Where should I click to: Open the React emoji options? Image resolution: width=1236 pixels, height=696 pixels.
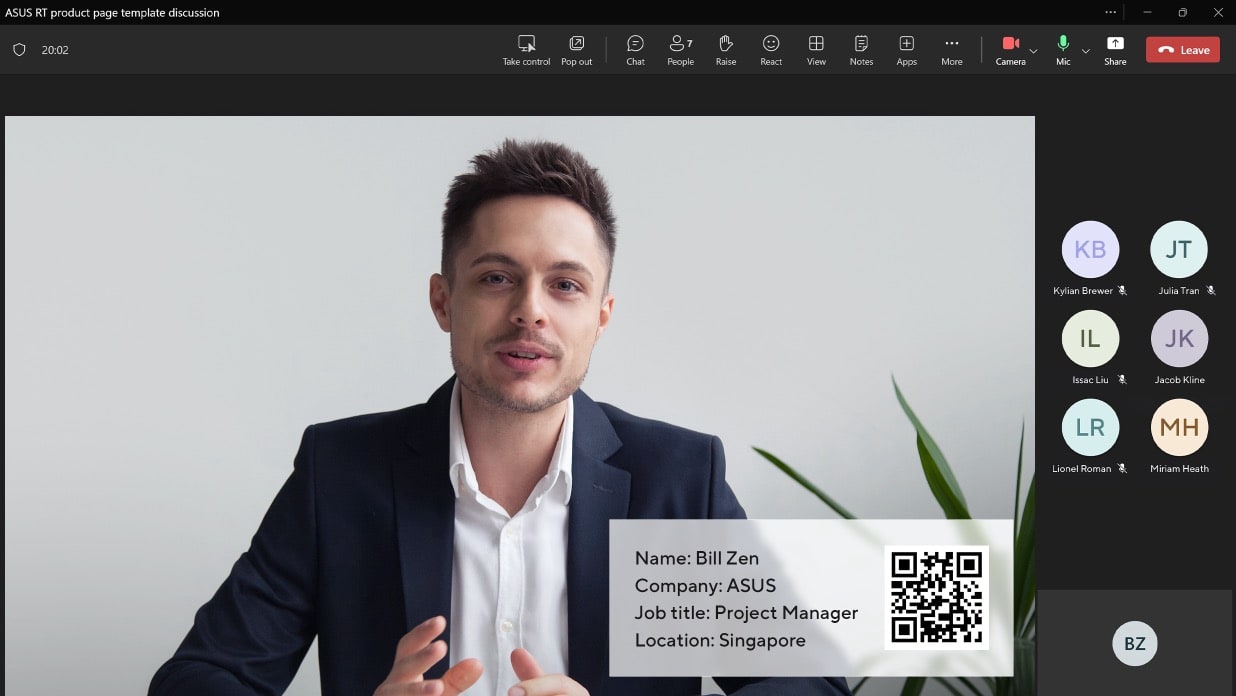pyautogui.click(x=771, y=50)
